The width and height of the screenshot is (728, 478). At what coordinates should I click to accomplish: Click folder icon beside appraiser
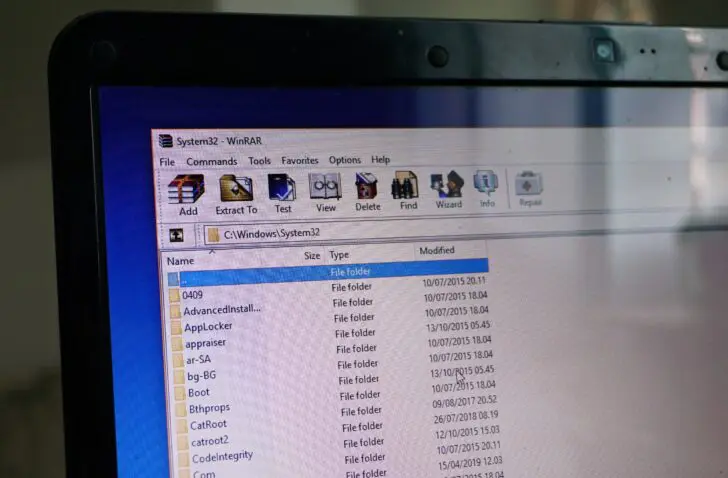point(177,345)
